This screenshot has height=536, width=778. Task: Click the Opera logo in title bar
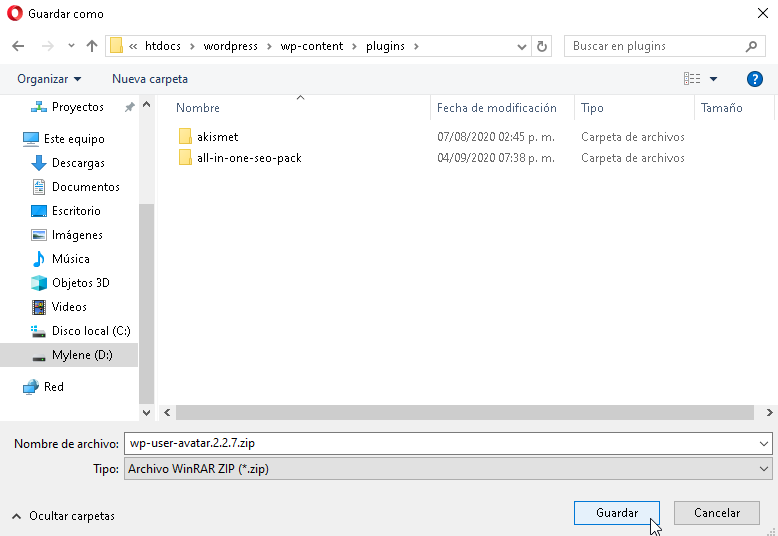[14, 13]
